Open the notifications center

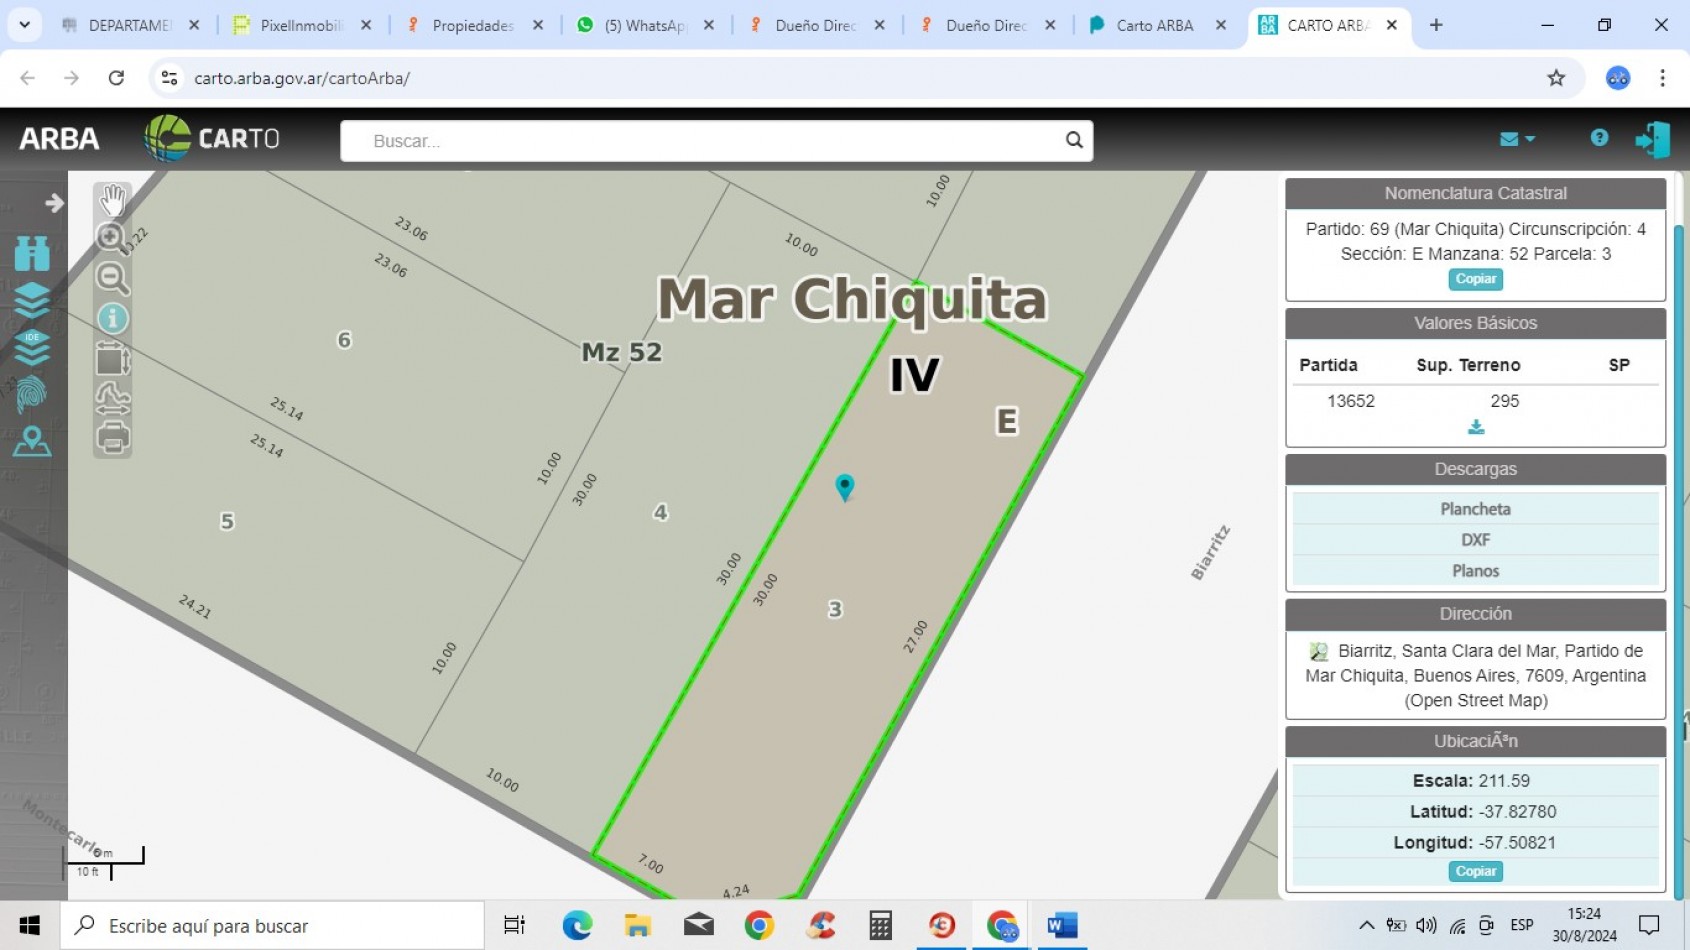click(1649, 925)
